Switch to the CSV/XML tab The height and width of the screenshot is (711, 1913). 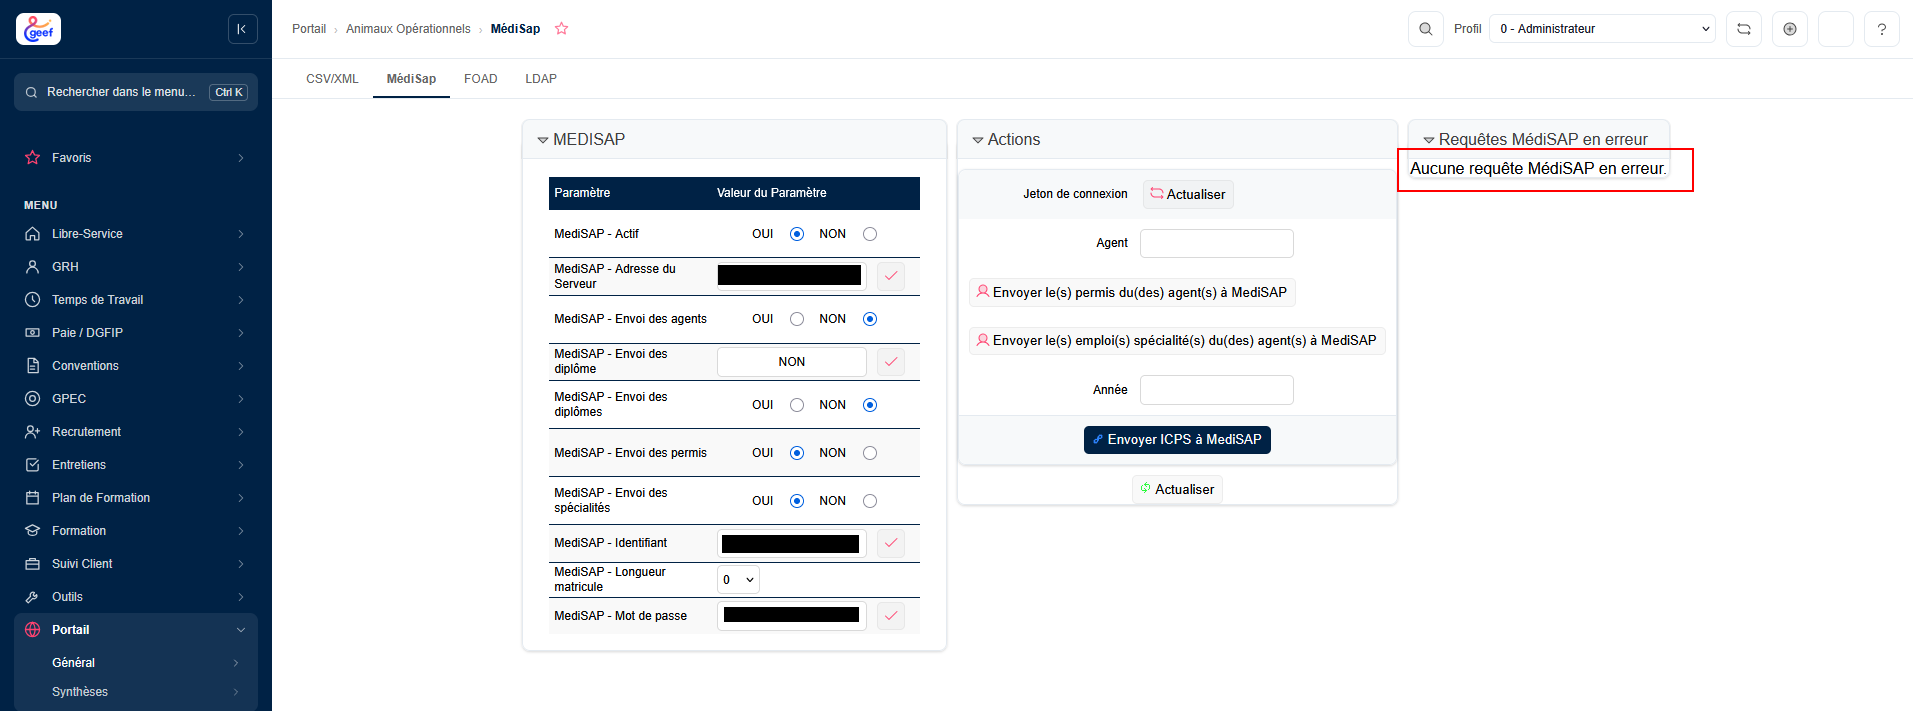(332, 79)
